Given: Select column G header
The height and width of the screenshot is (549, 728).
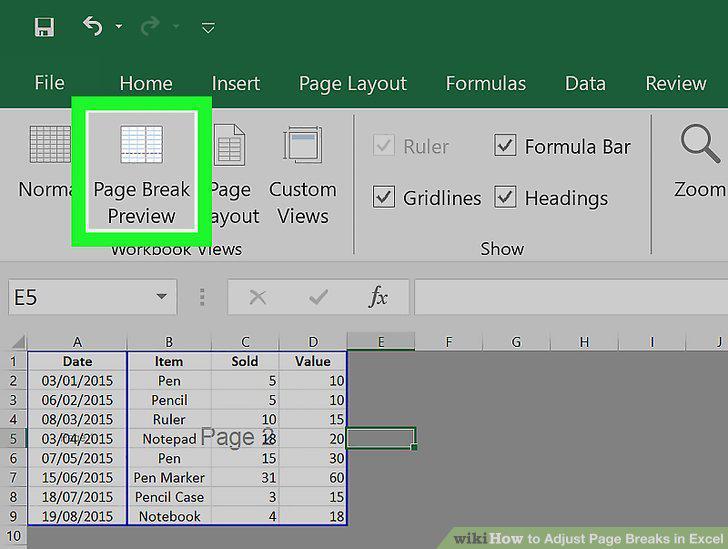Looking at the screenshot, I should click(x=516, y=342).
